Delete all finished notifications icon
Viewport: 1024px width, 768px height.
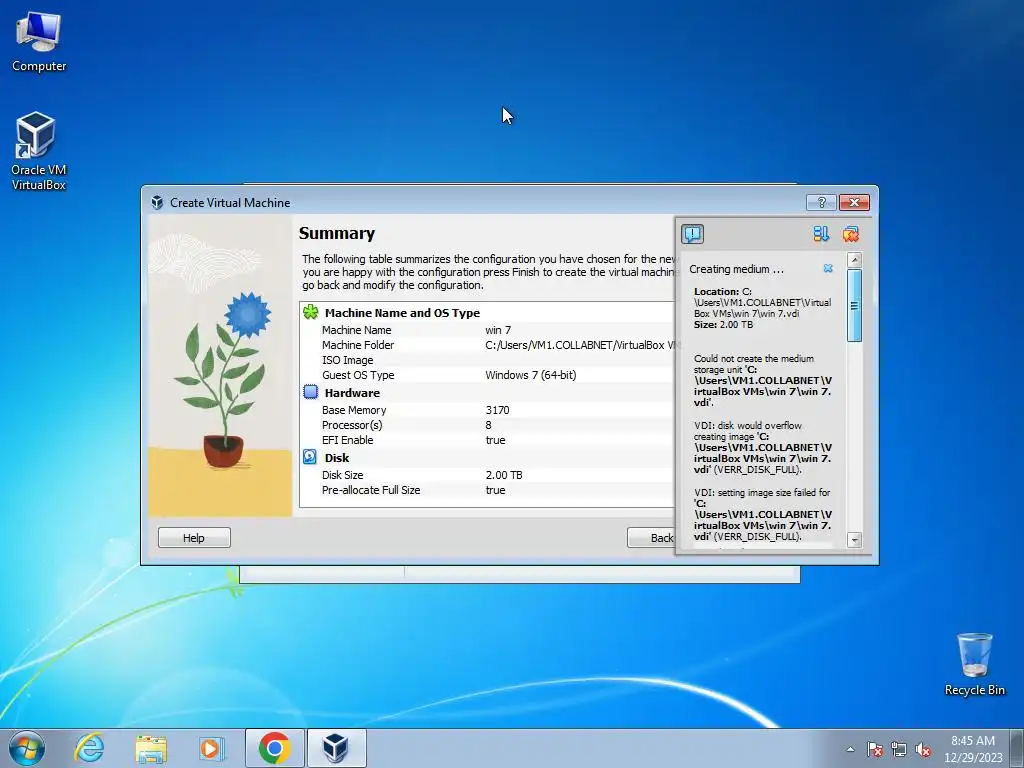coord(850,234)
